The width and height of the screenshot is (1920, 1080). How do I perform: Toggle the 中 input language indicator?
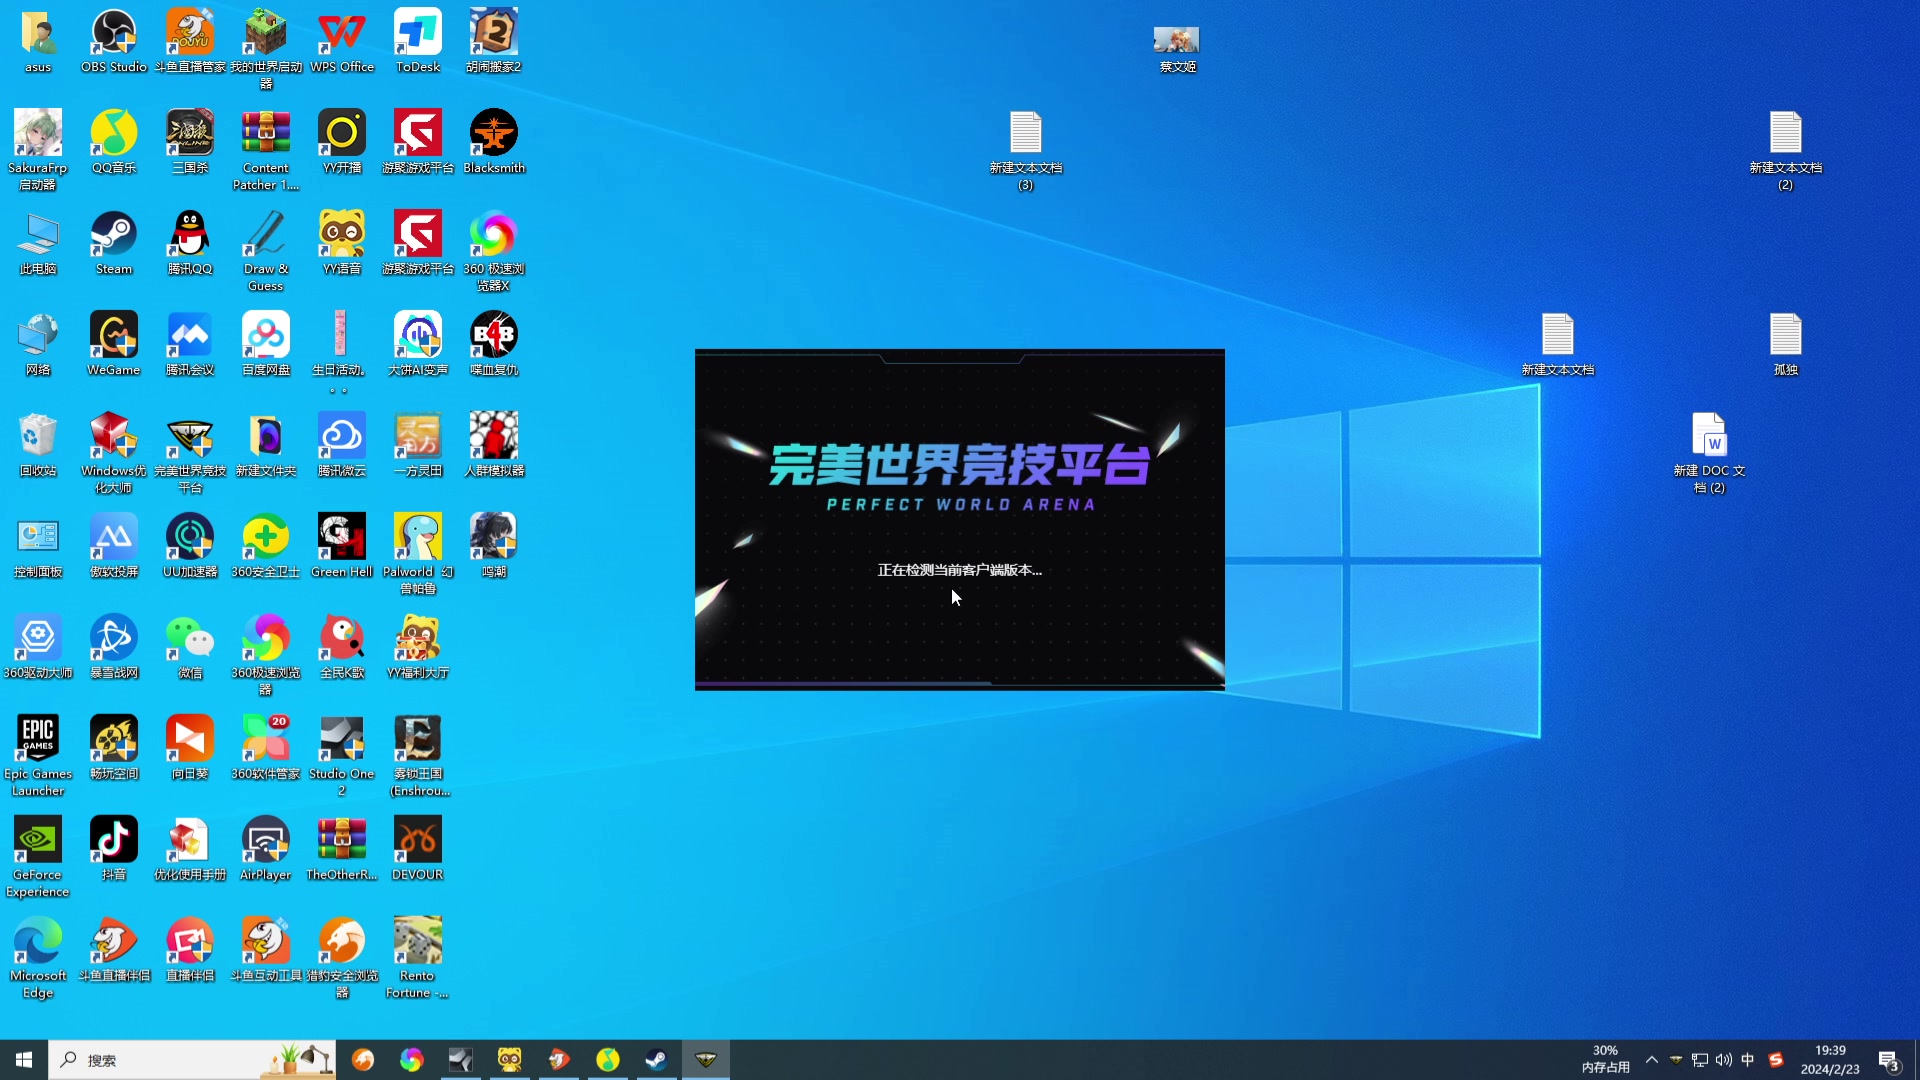point(1748,1060)
